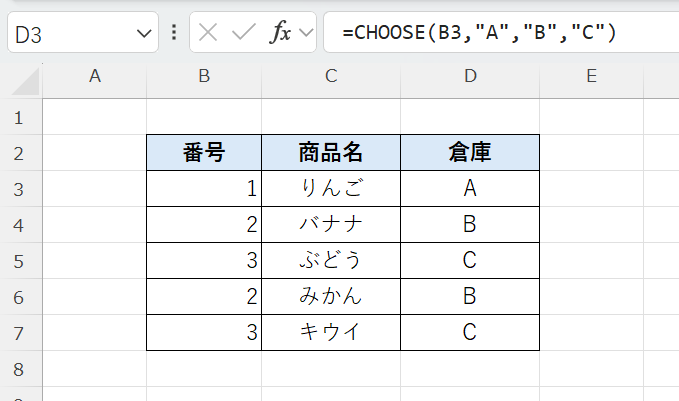Click the three-dot Name Box resize handle
Viewport: 679px width, 401px height.
tap(174, 33)
